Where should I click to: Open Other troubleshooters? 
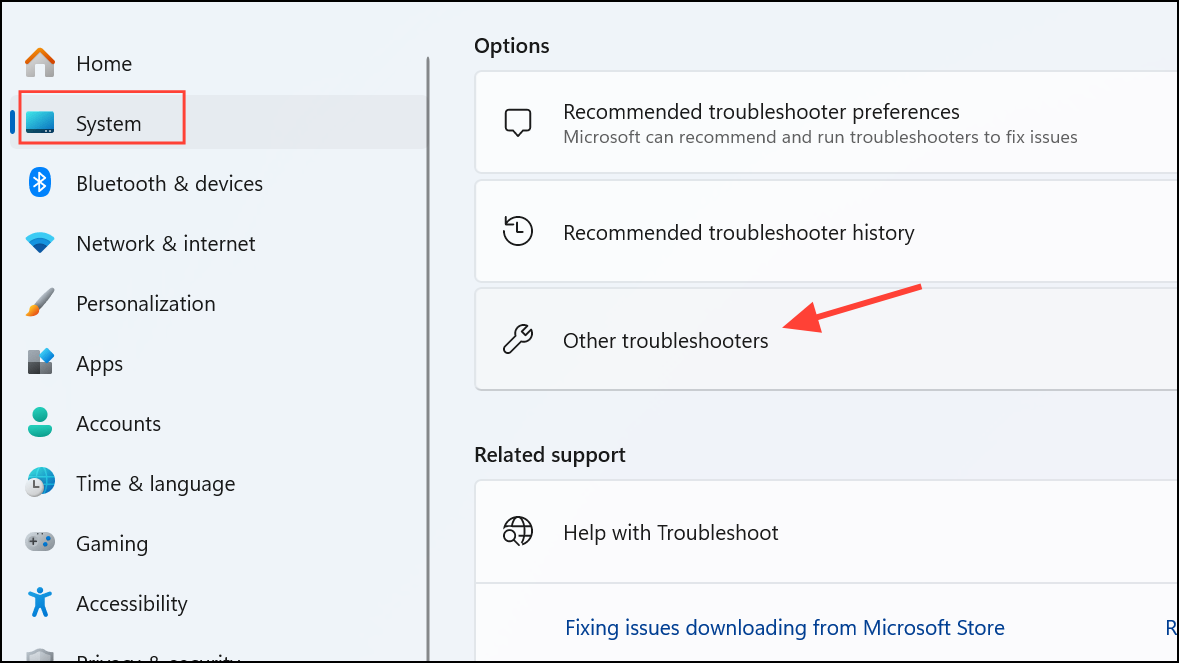[x=826, y=340]
